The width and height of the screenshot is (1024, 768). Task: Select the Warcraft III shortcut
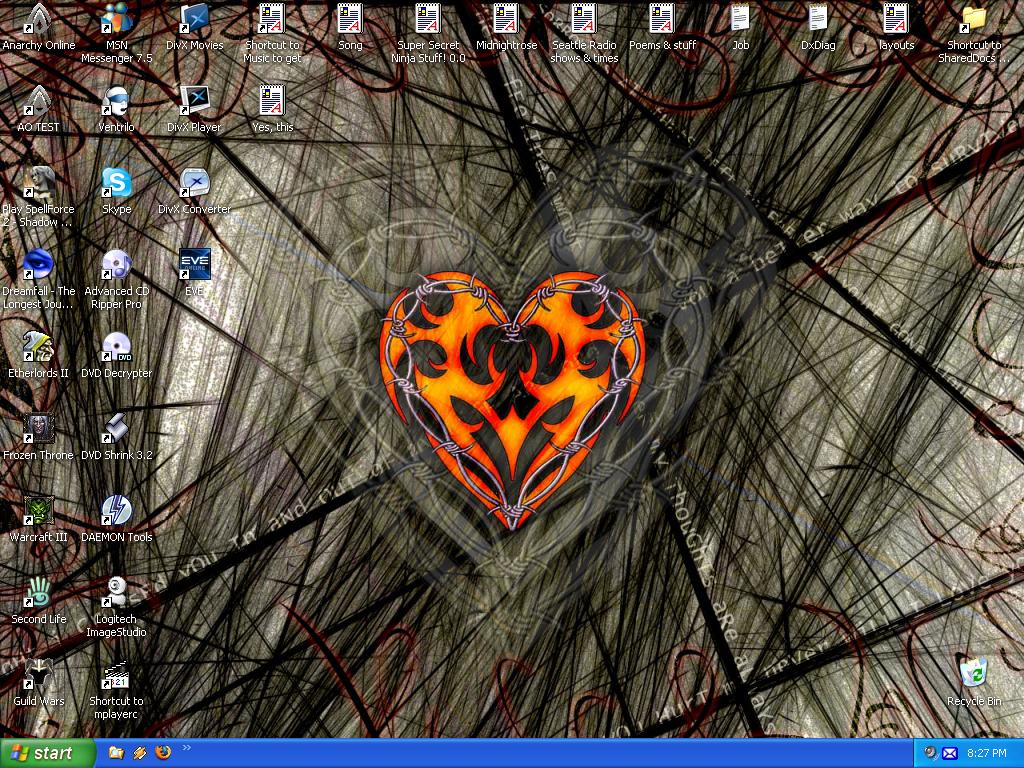tap(38, 511)
